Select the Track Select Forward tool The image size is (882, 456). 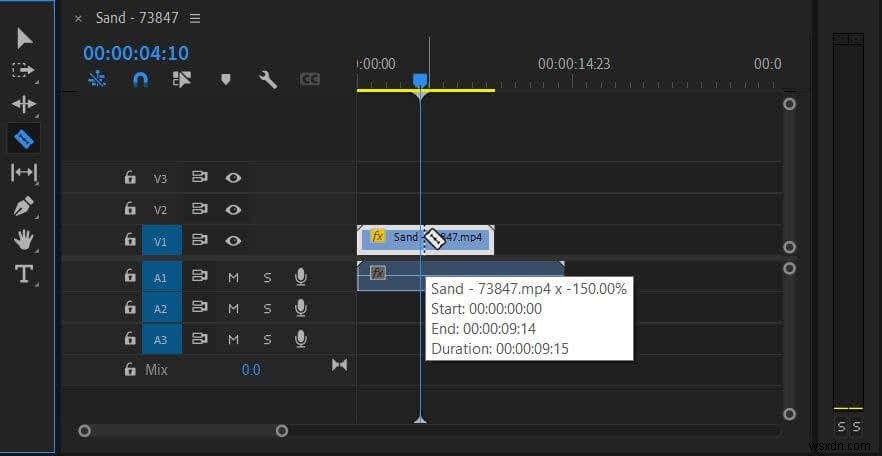(24, 71)
